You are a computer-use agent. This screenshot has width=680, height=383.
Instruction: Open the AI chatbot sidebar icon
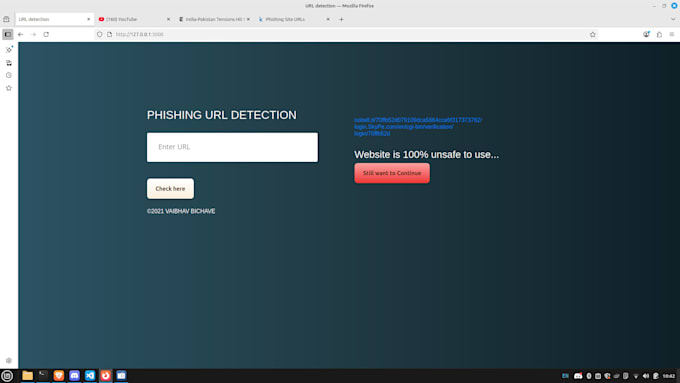click(9, 50)
